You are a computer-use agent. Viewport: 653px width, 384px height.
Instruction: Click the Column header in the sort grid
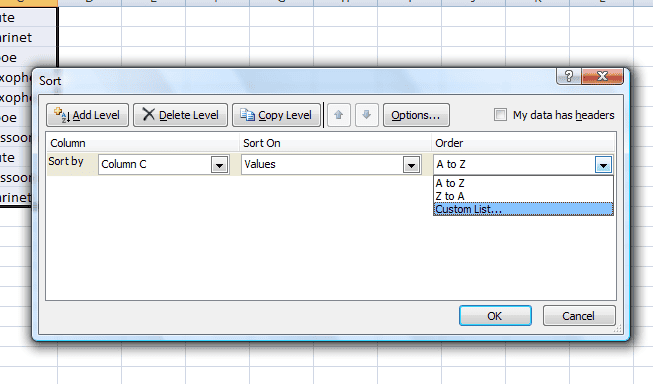pyautogui.click(x=142, y=143)
